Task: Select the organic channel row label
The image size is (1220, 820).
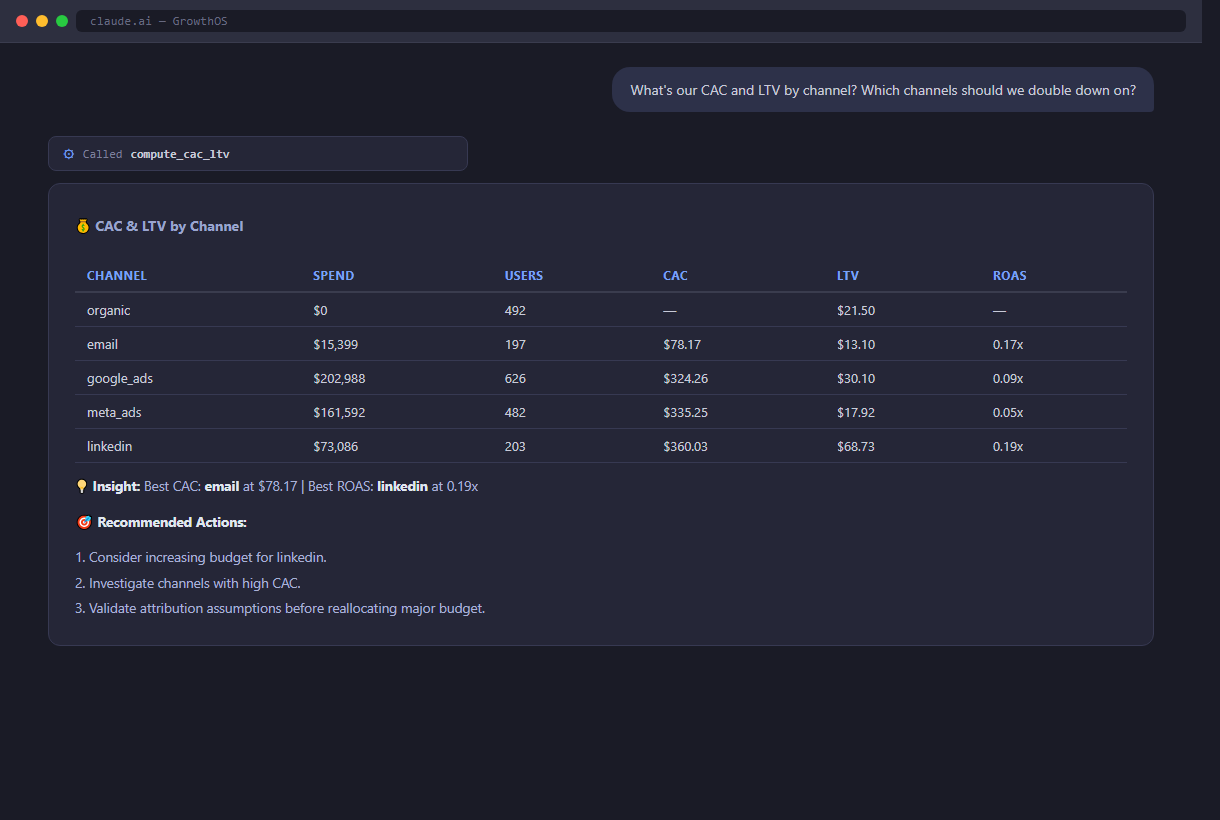Action: click(109, 310)
